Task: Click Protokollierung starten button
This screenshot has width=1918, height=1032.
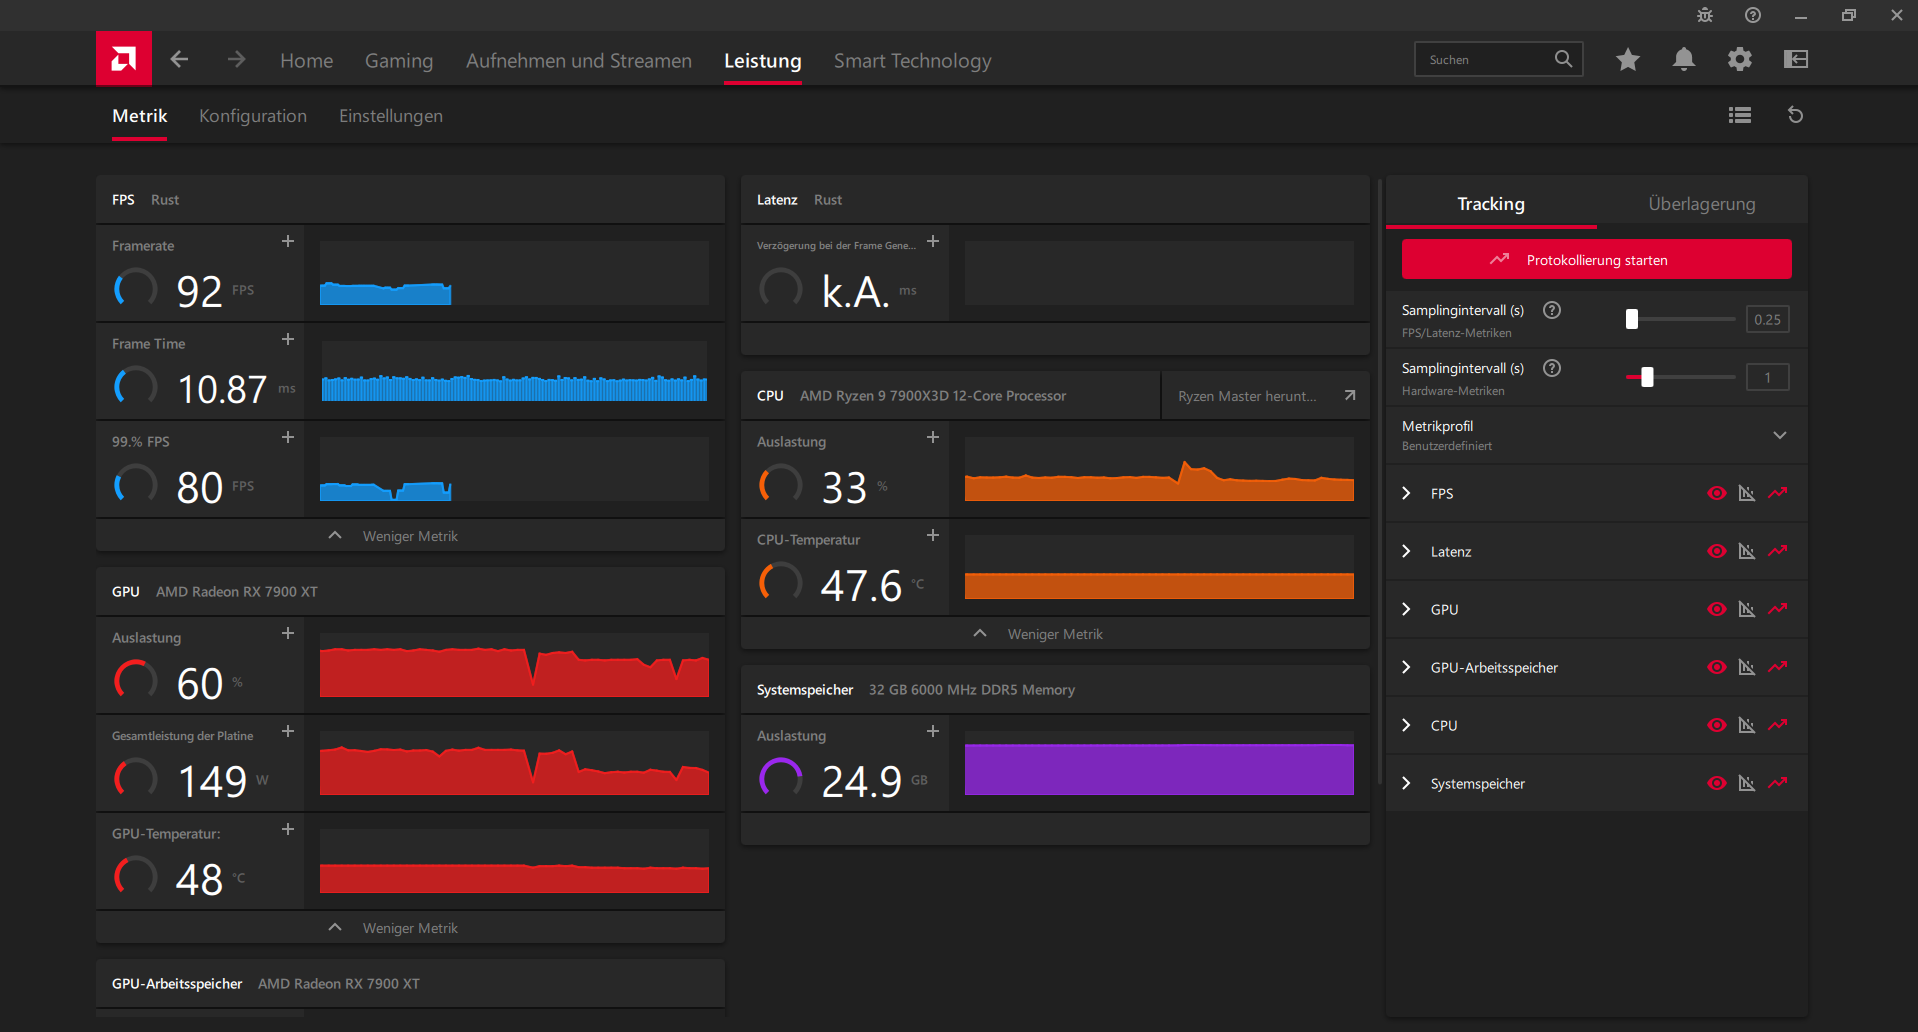Action: point(1596,260)
